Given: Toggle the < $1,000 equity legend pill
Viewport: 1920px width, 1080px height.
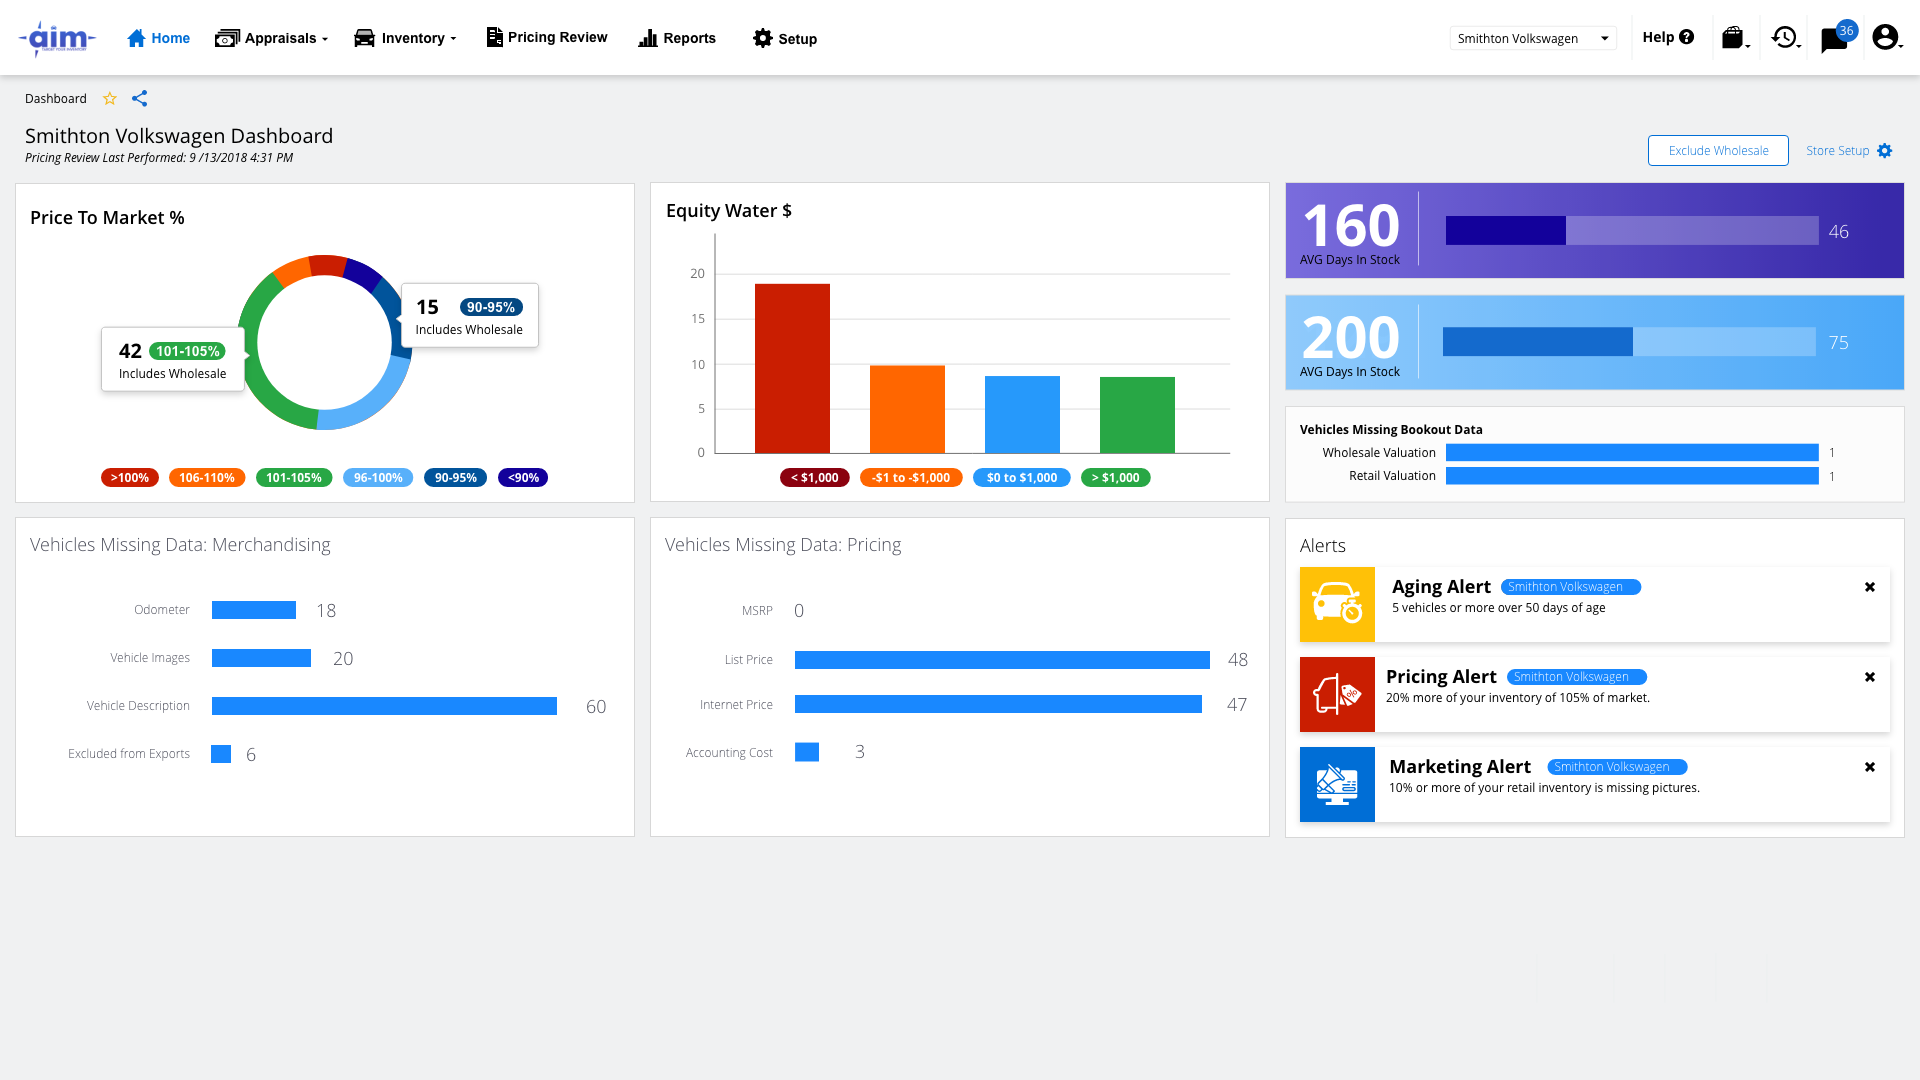Looking at the screenshot, I should click(814, 478).
